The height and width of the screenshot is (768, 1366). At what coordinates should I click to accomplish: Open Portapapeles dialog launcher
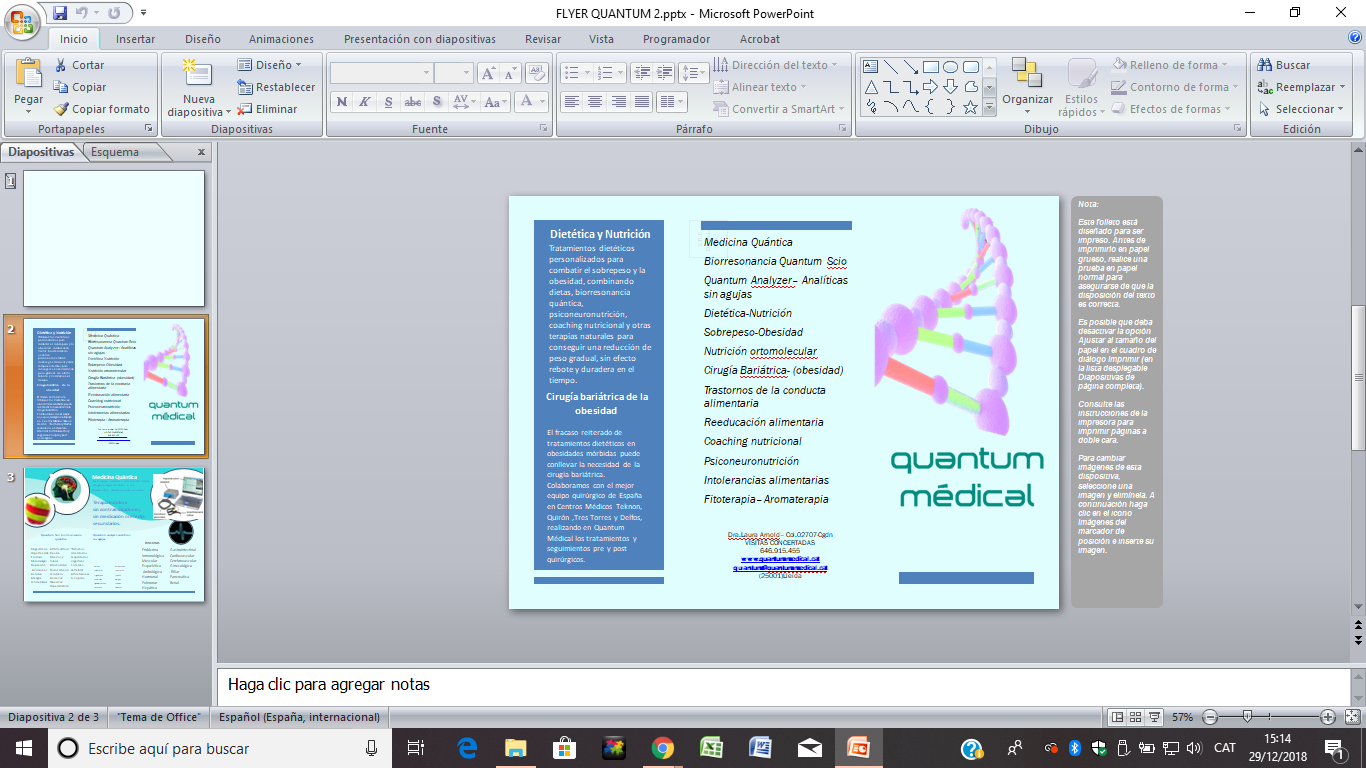pos(149,129)
